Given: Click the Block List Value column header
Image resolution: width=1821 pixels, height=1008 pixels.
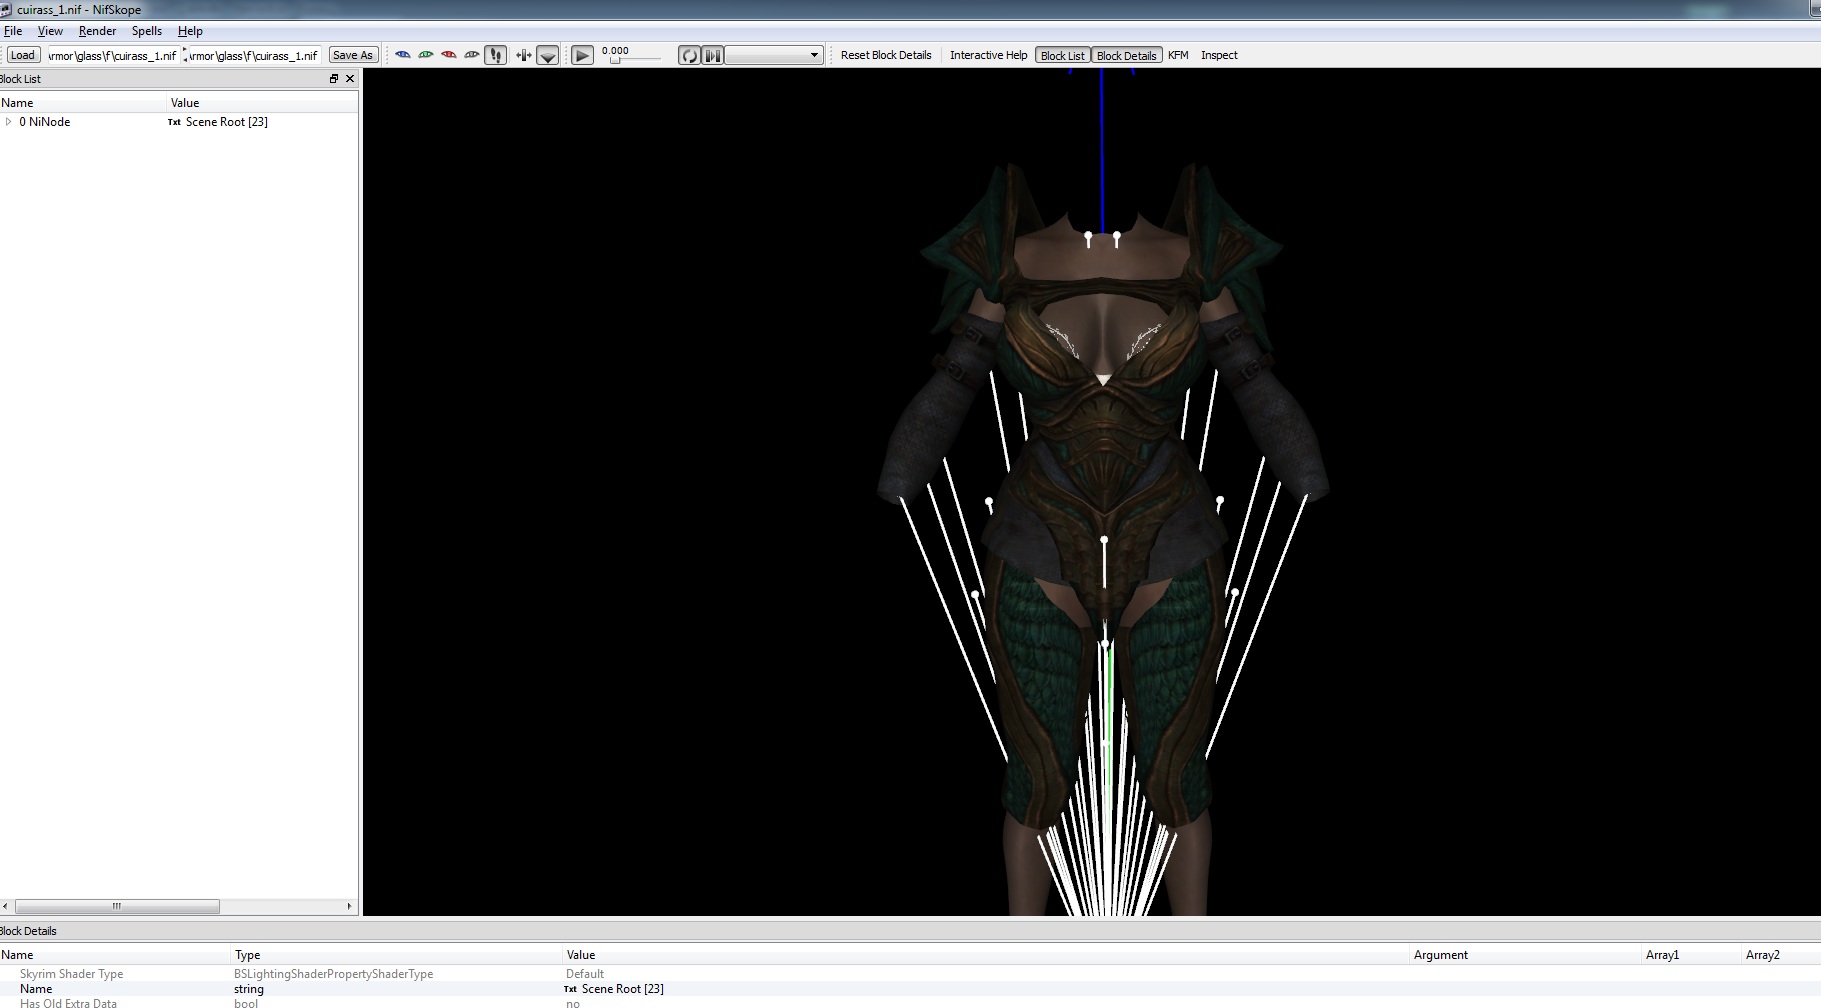Looking at the screenshot, I should [x=262, y=103].
